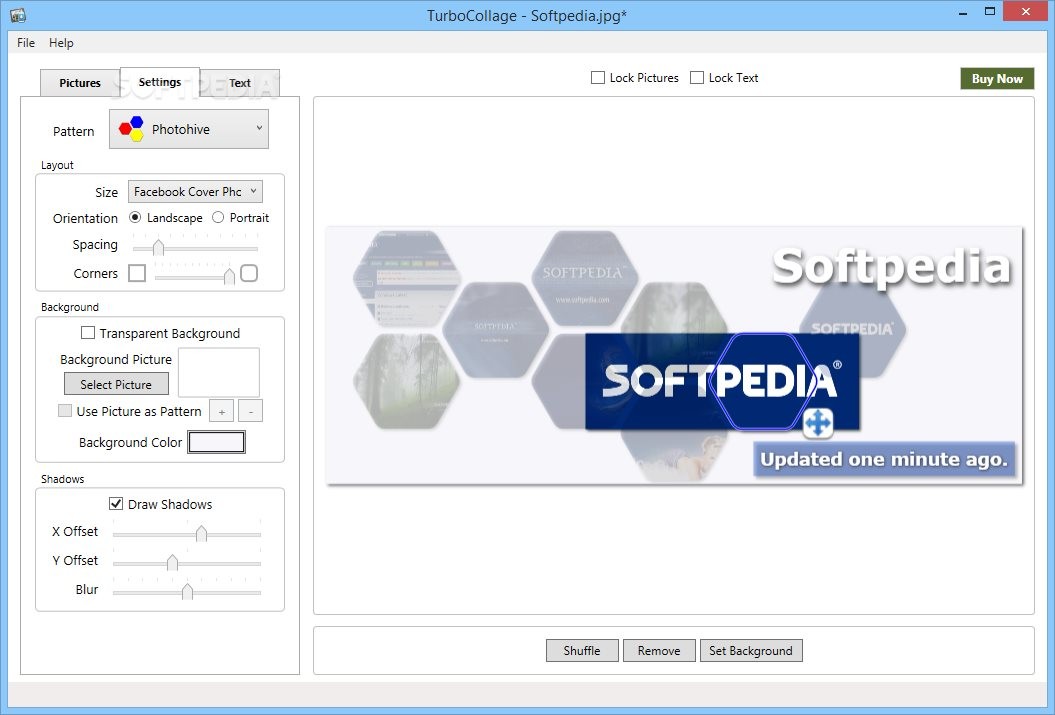This screenshot has width=1055, height=715.
Task: Click the Shuffle button
Action: pos(582,650)
